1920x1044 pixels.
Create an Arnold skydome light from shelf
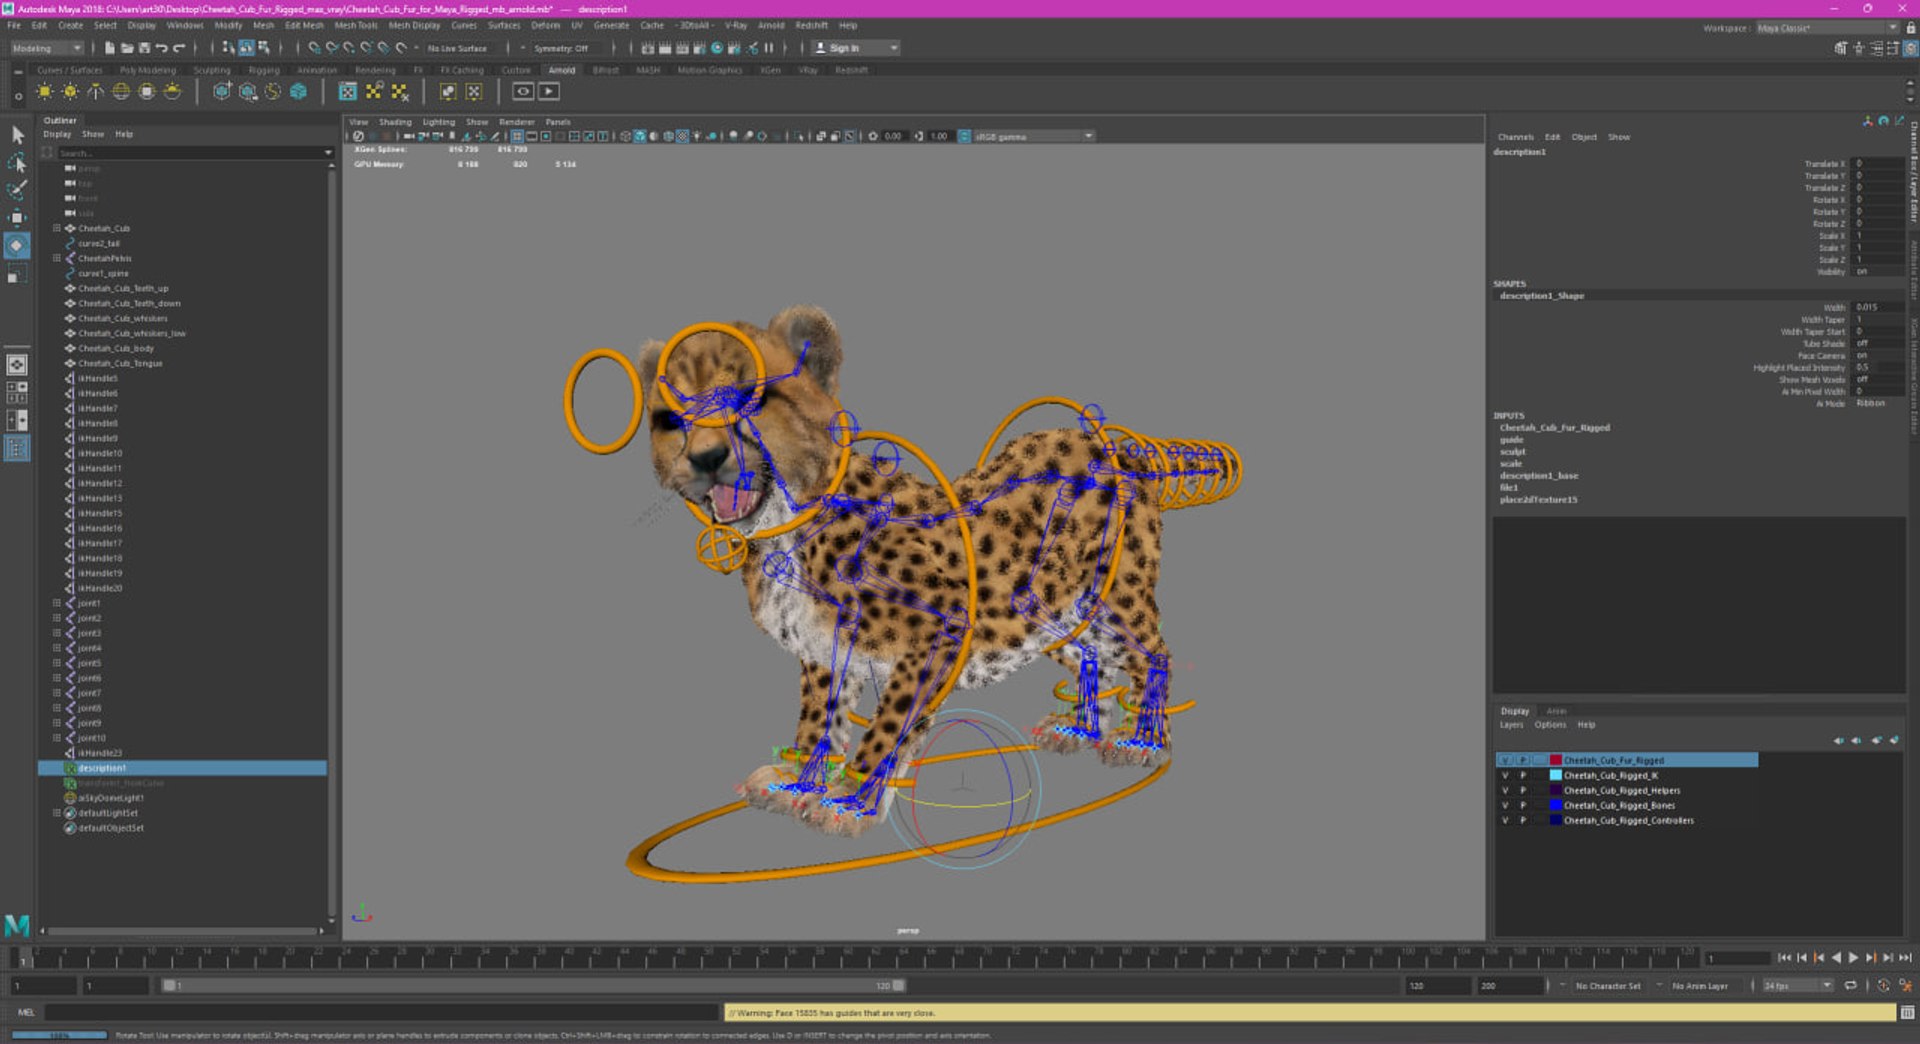121,92
